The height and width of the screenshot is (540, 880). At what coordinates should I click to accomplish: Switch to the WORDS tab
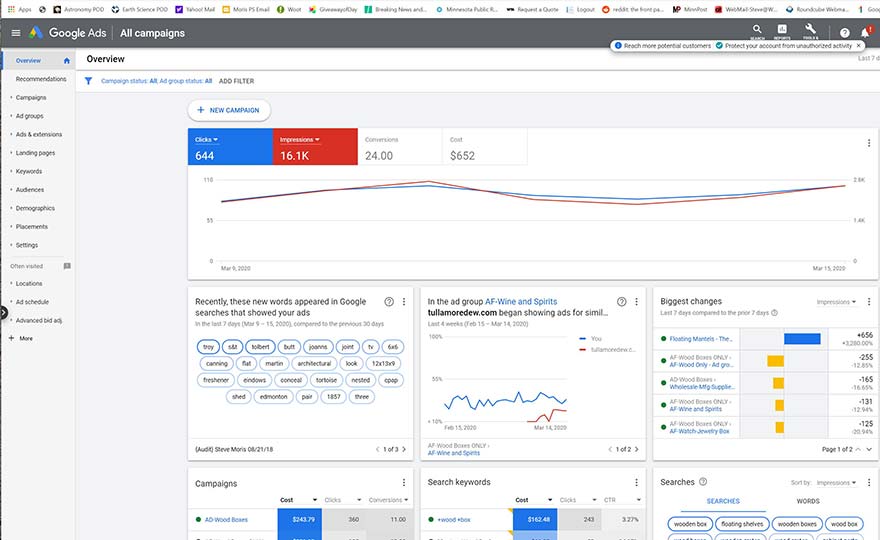[807, 501]
